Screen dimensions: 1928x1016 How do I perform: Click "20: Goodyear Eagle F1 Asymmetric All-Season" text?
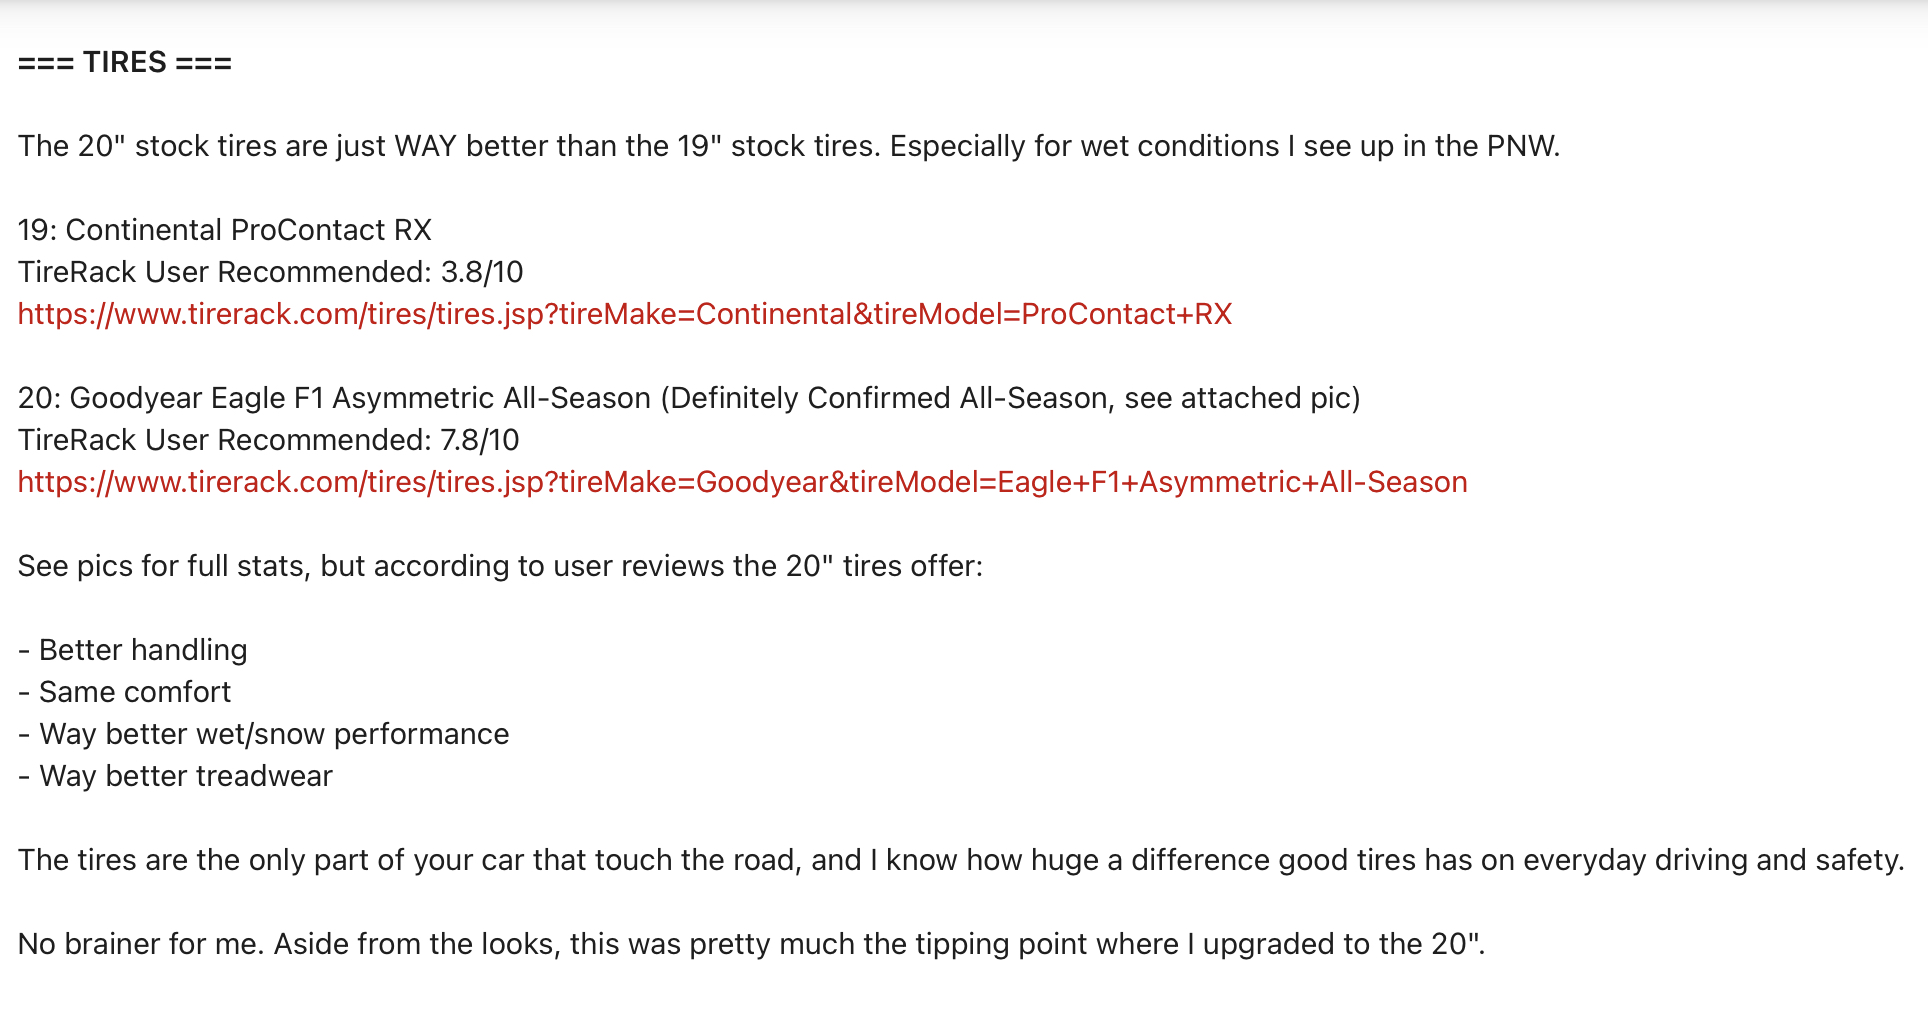(334, 398)
